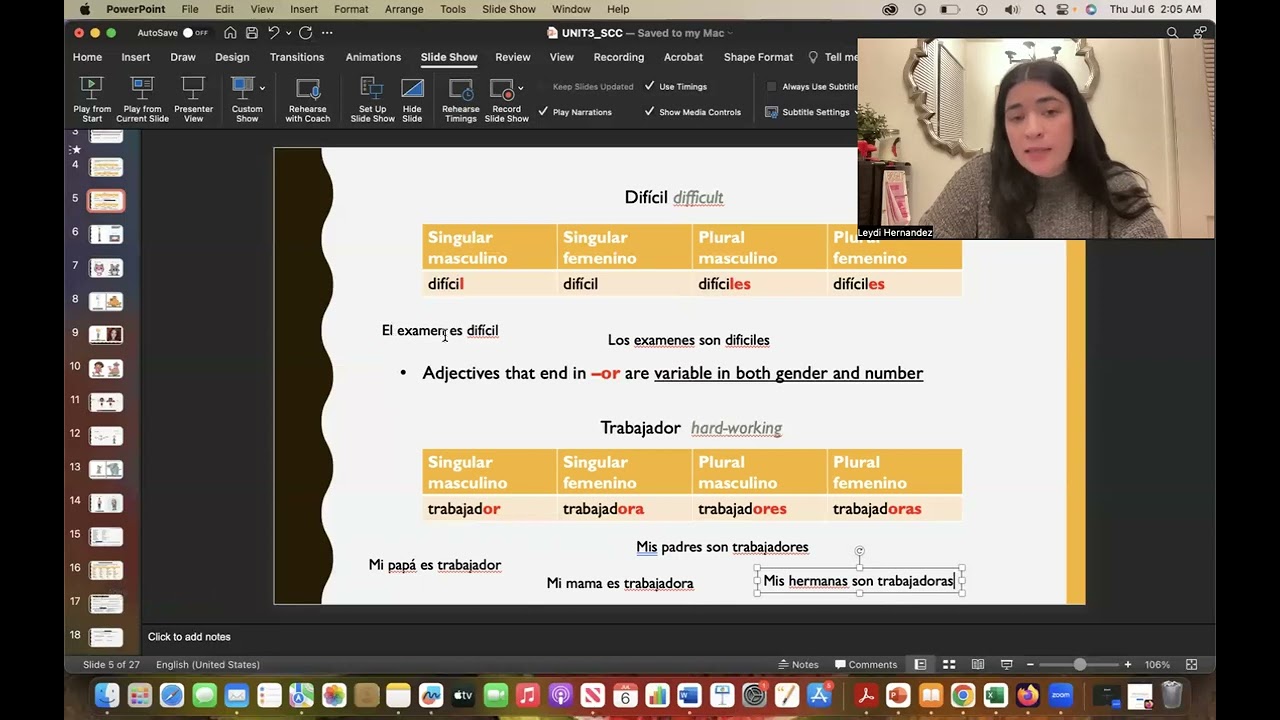Open the Arrange menu in menu bar

click(x=404, y=9)
